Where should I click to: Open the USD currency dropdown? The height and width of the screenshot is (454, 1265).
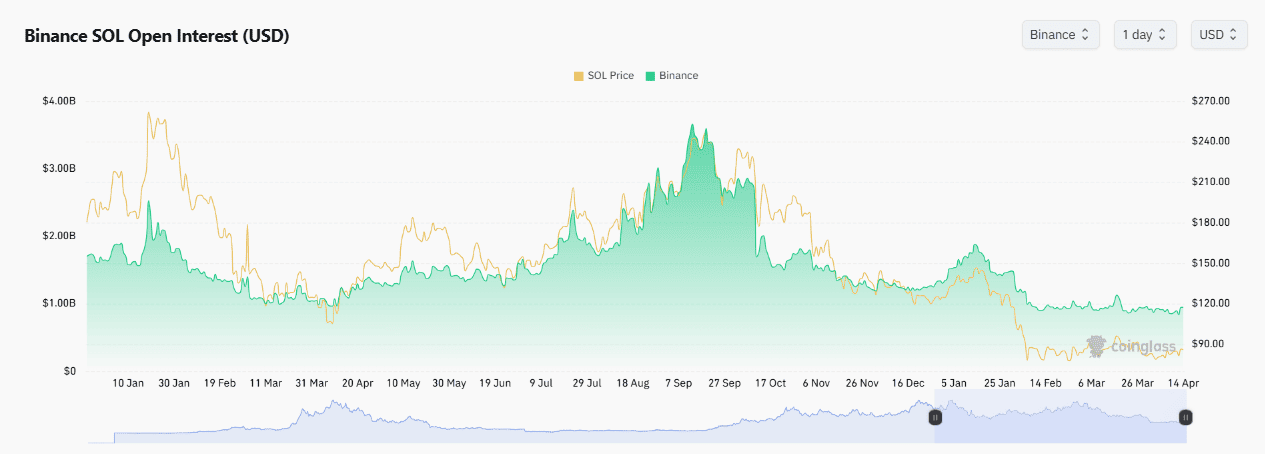(x=1218, y=35)
